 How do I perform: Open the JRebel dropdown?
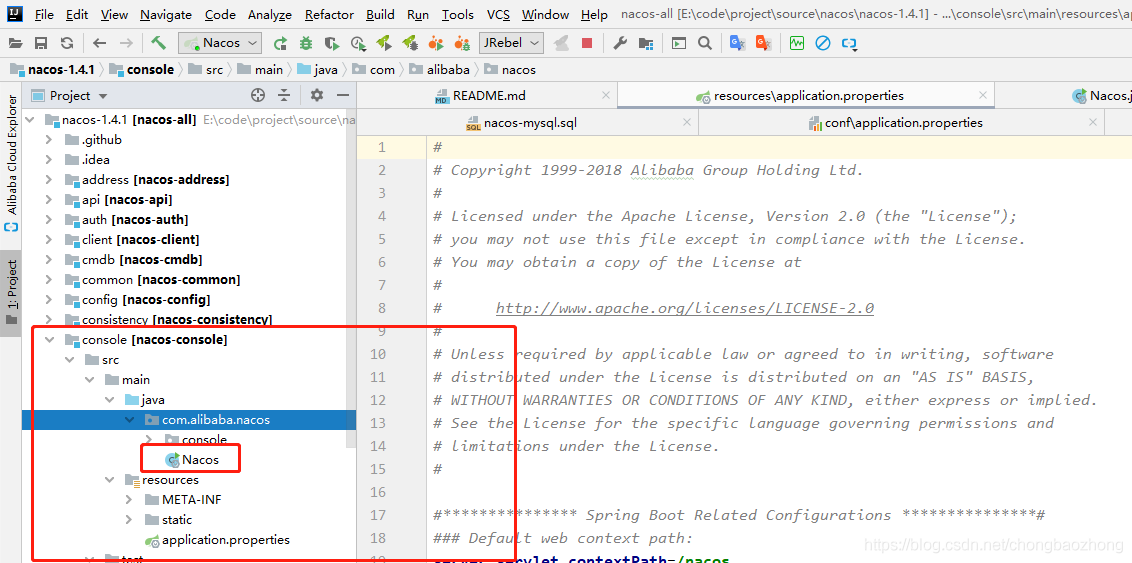[511, 43]
